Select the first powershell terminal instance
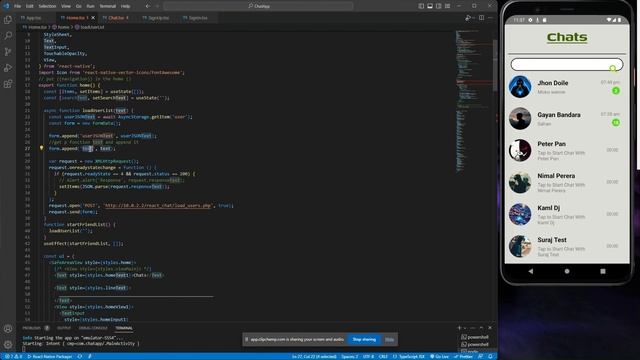The image size is (640, 360). [x=475, y=337]
